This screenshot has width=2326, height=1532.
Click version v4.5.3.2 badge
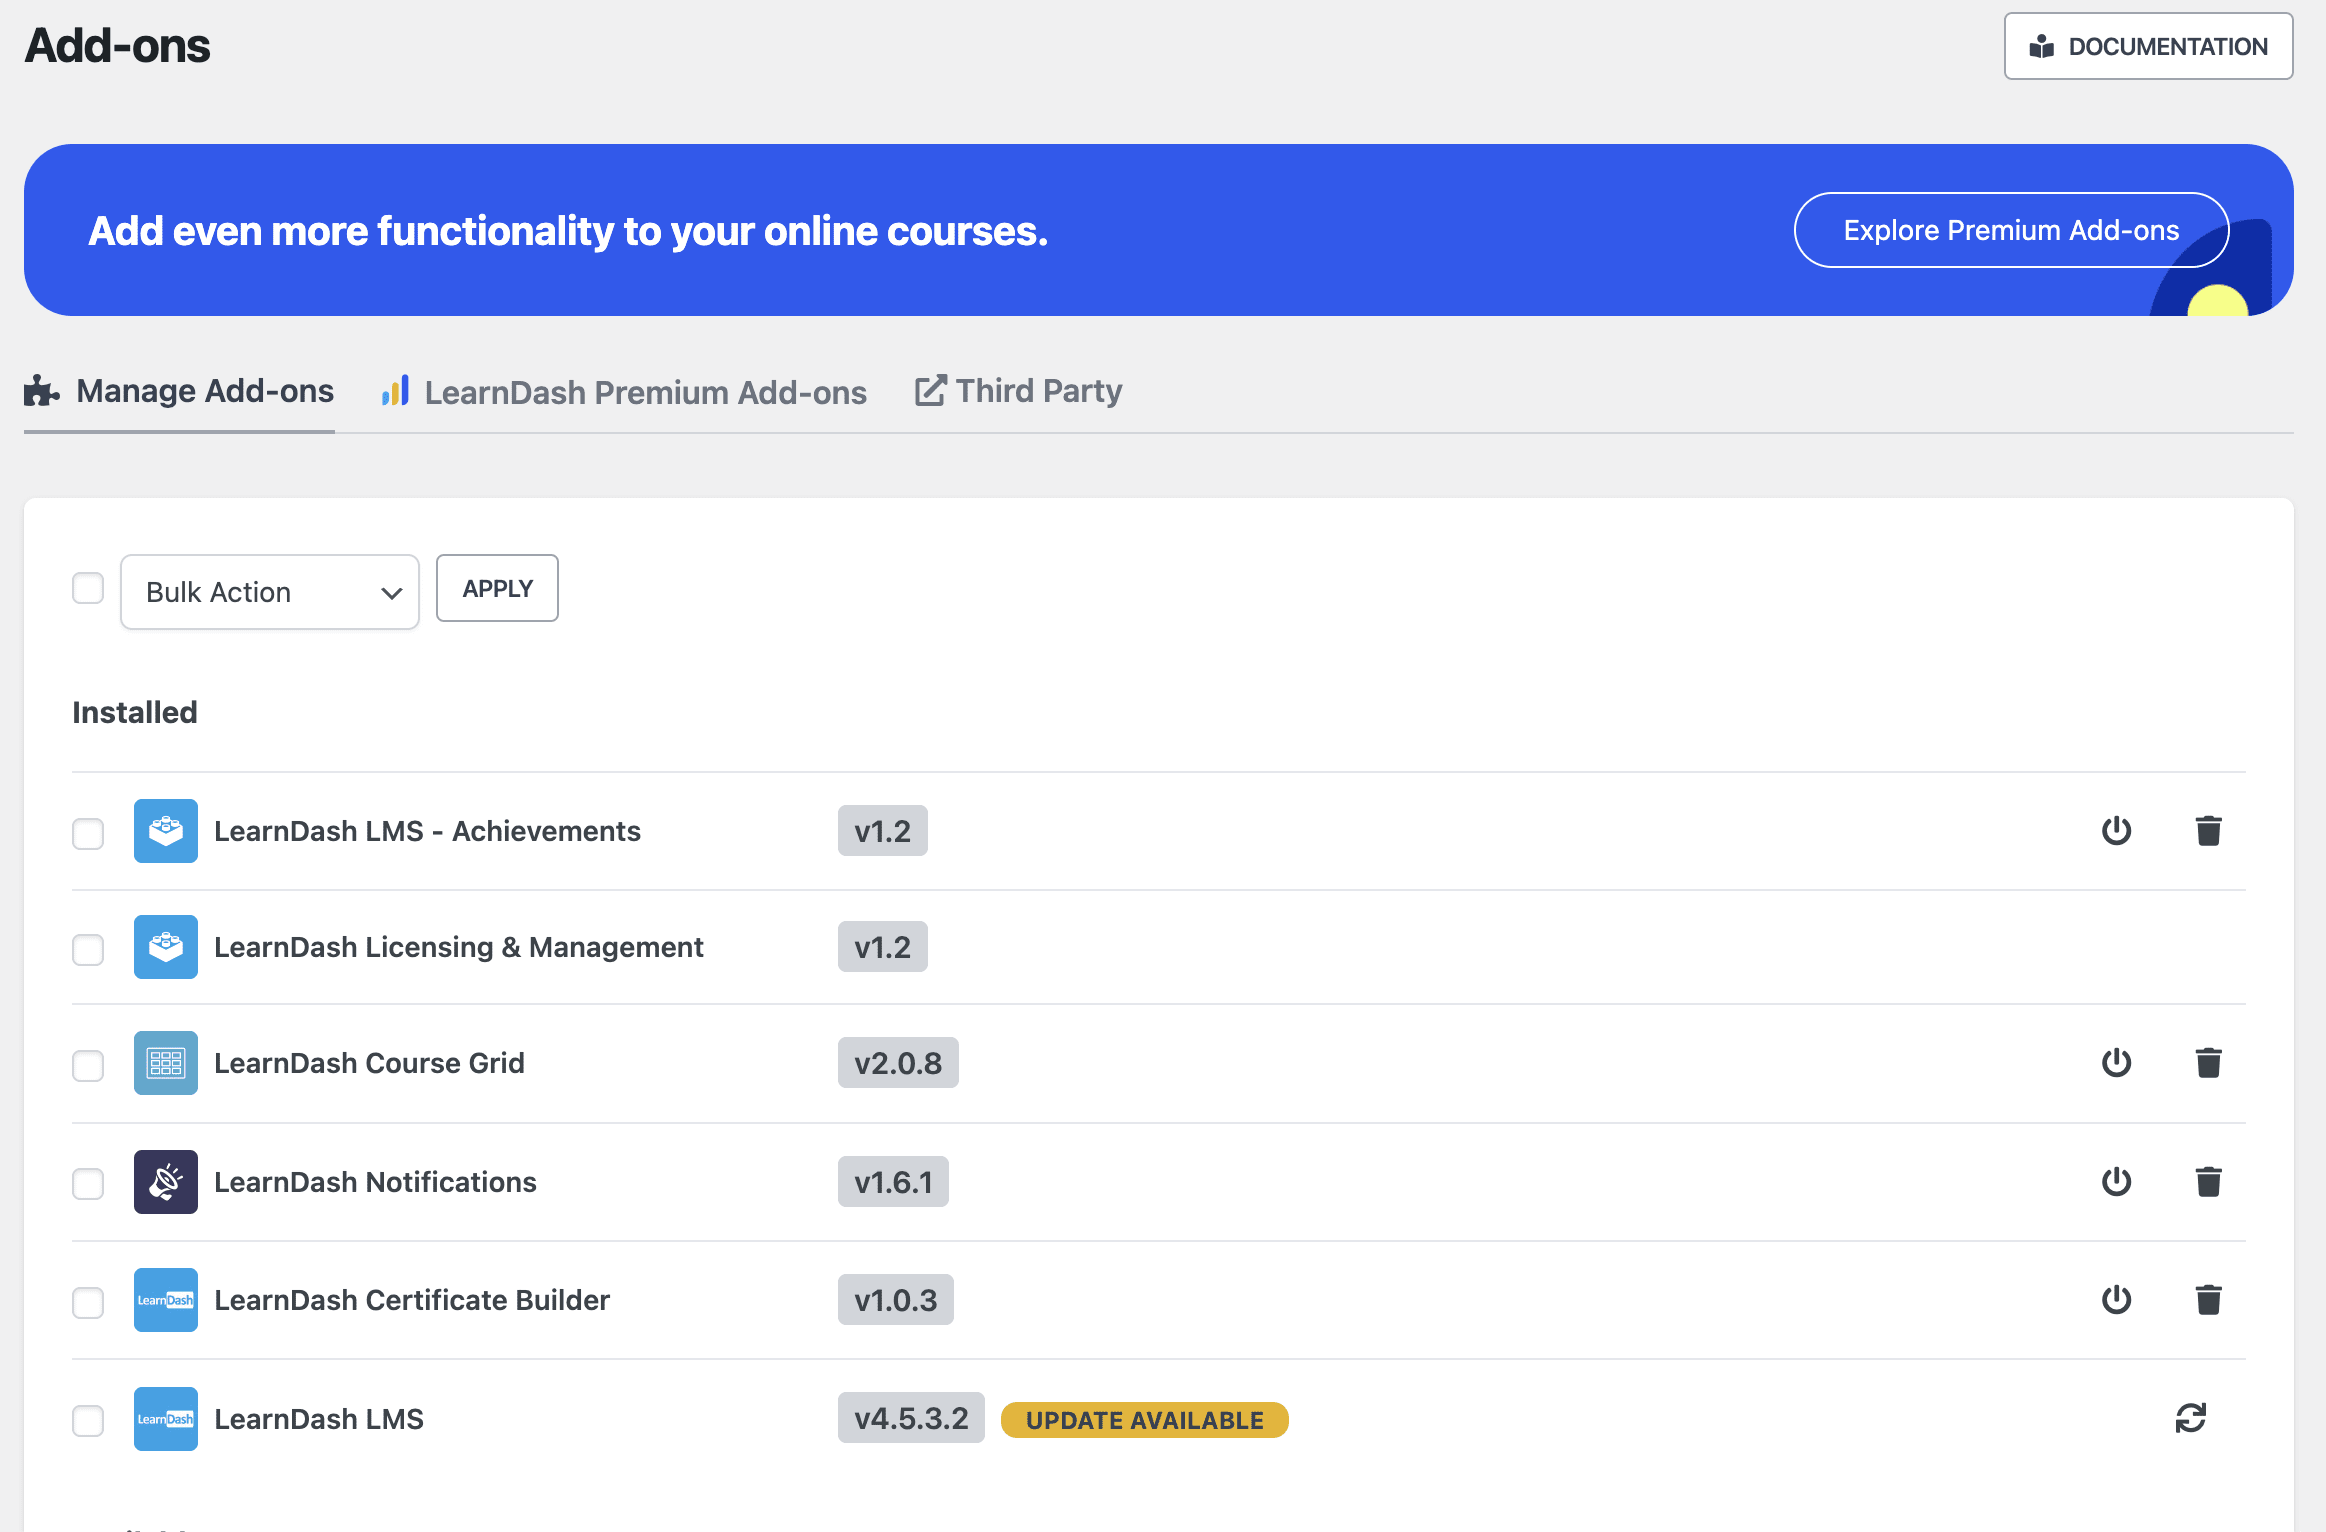[x=911, y=1418]
